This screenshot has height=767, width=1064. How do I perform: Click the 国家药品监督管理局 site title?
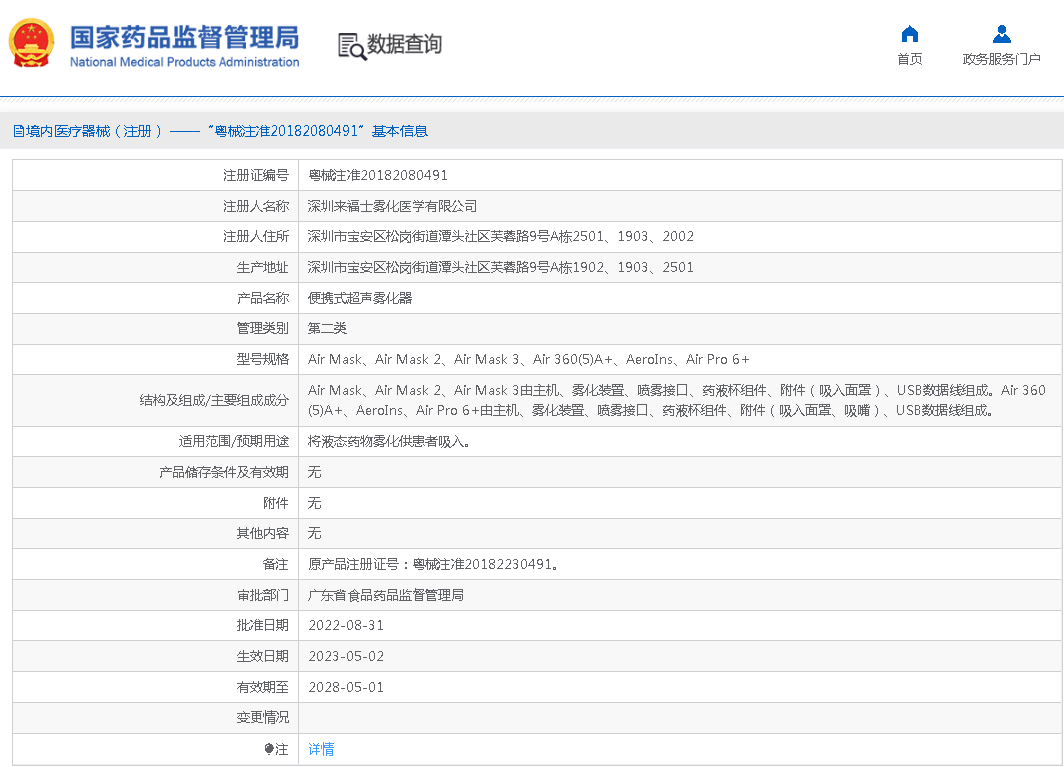point(184,37)
